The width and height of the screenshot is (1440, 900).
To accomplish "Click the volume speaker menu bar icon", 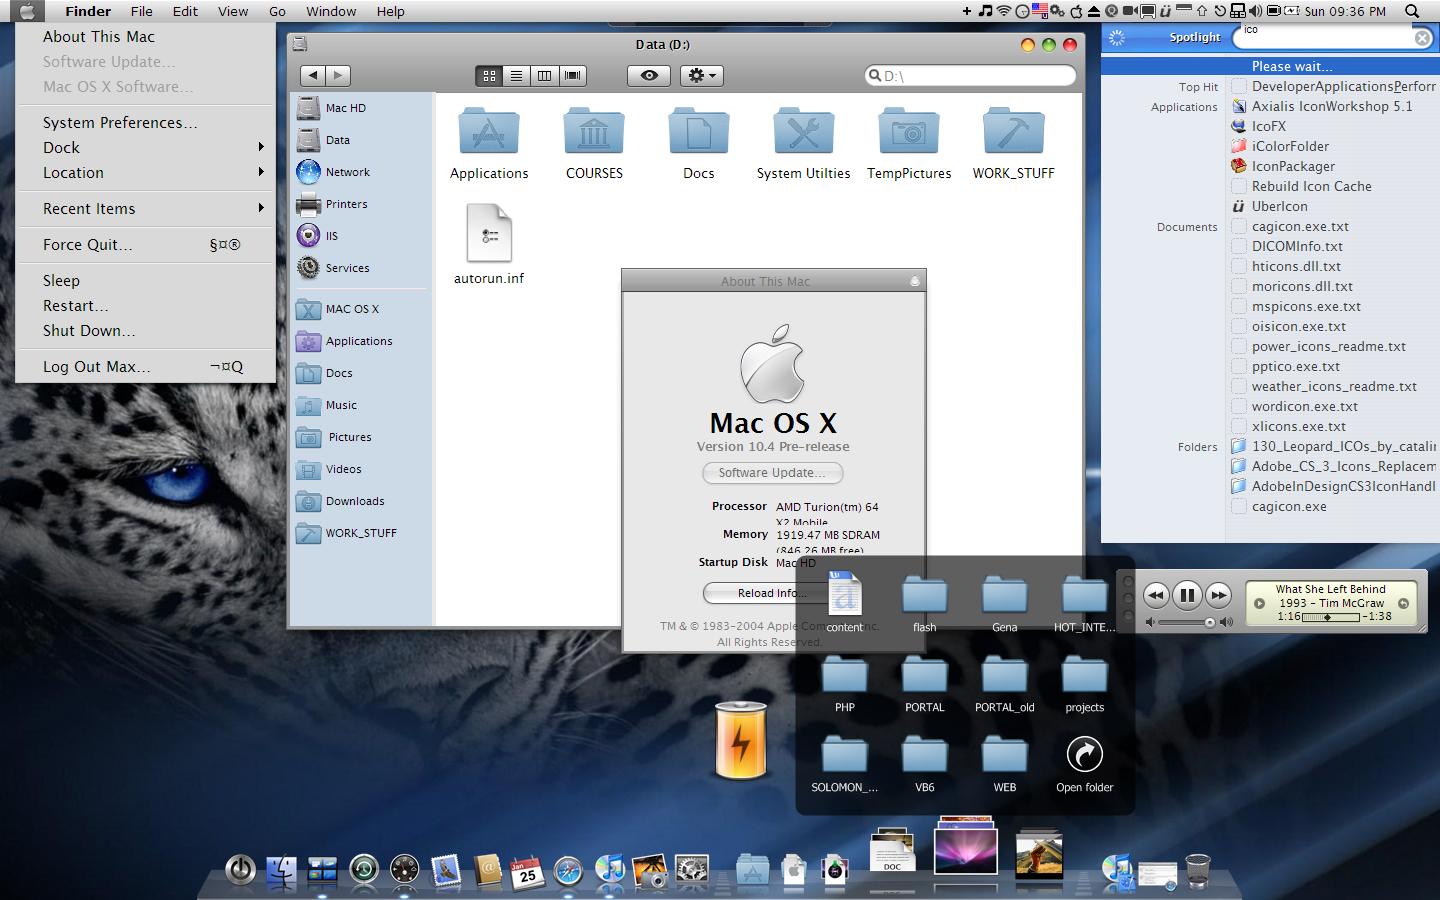I will tap(1254, 11).
